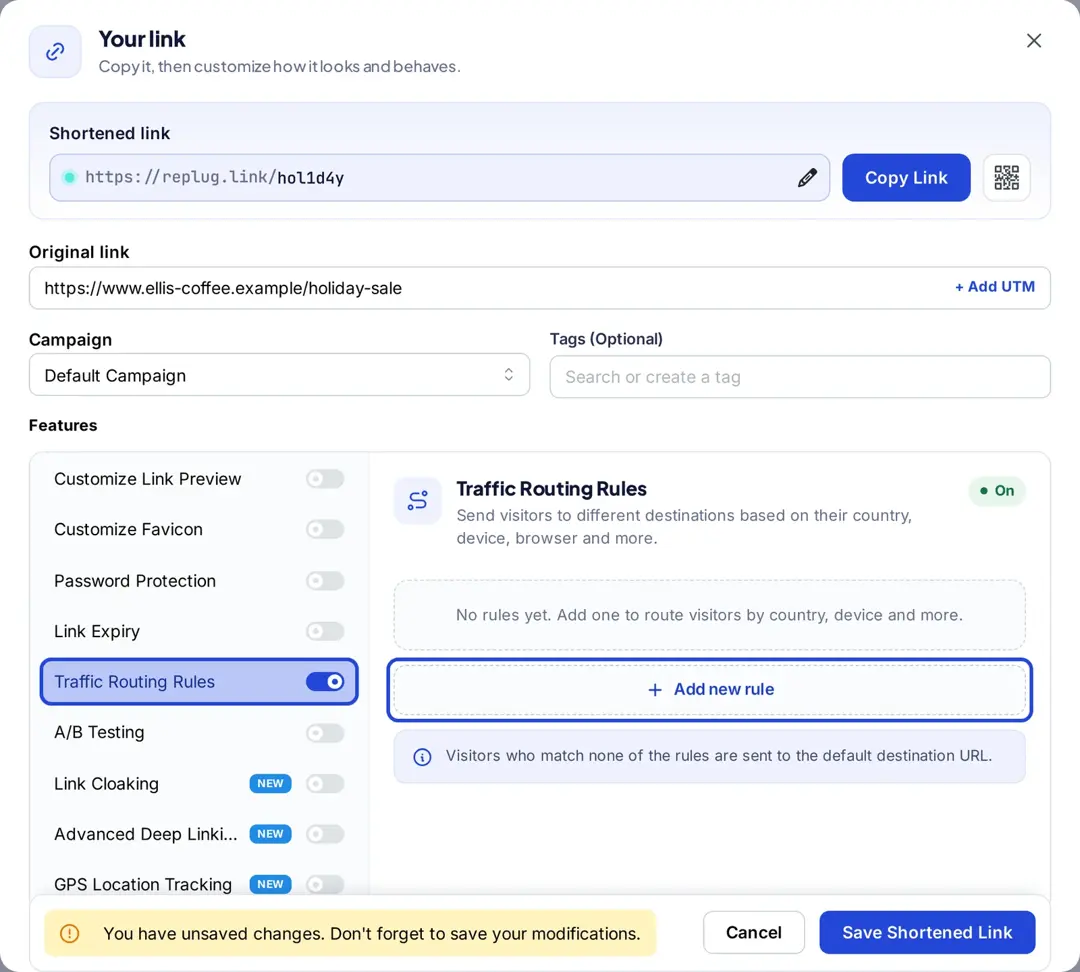Click the green status dot in shortened link
Screen dimensions: 1080x972
(69, 178)
